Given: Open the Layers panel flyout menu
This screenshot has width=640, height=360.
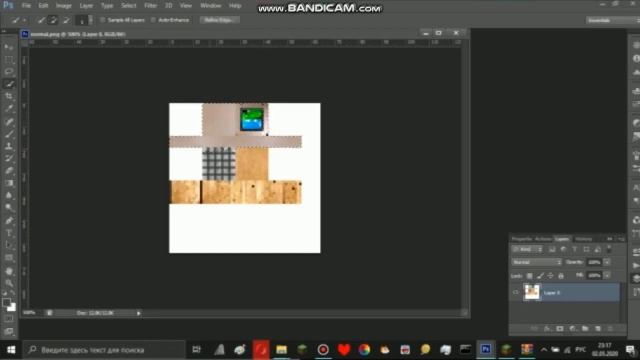Looking at the screenshot, I should [621, 239].
